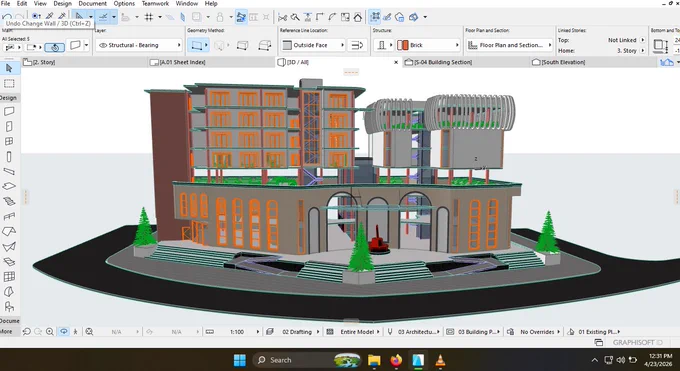This screenshot has height=371, width=680.
Task: Choose the Door tool in toolbox
Action: point(9,126)
